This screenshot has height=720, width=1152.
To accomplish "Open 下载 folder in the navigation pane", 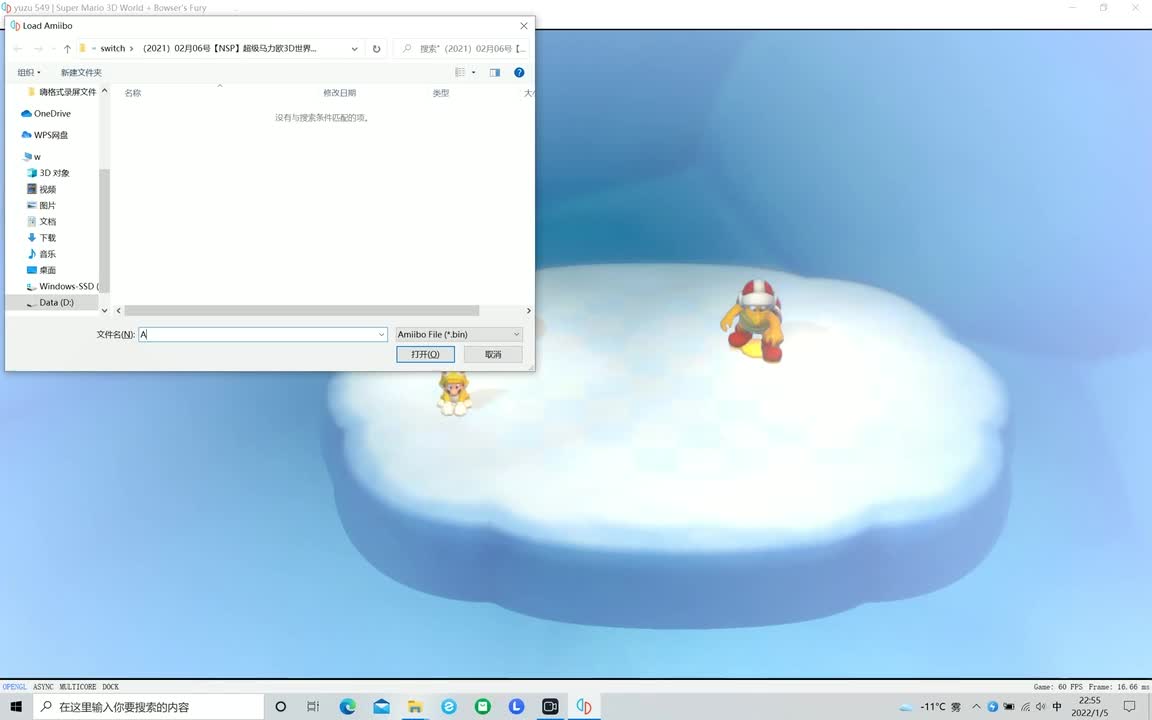I will pyautogui.click(x=42, y=237).
